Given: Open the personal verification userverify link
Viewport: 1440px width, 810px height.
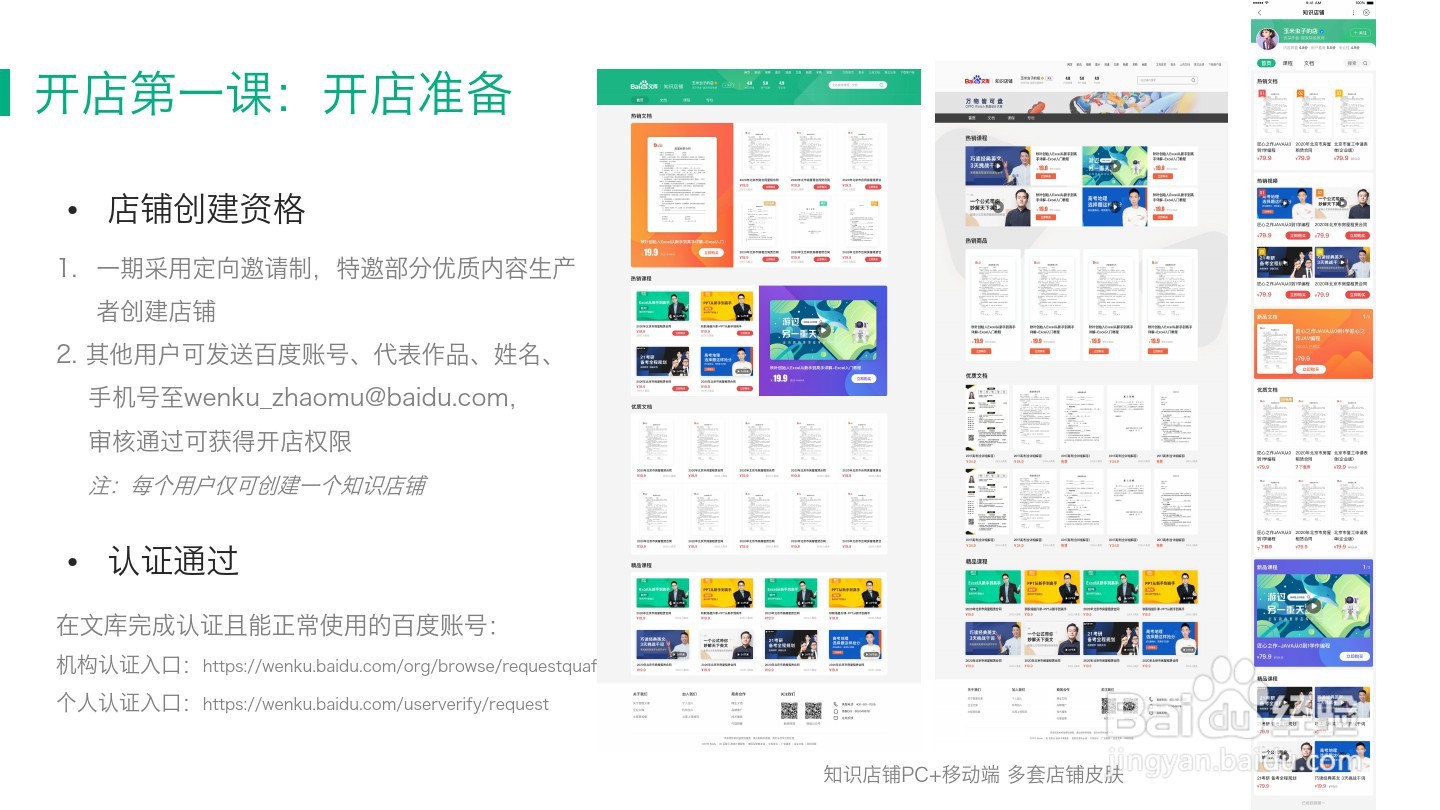Looking at the screenshot, I should pos(376,704).
